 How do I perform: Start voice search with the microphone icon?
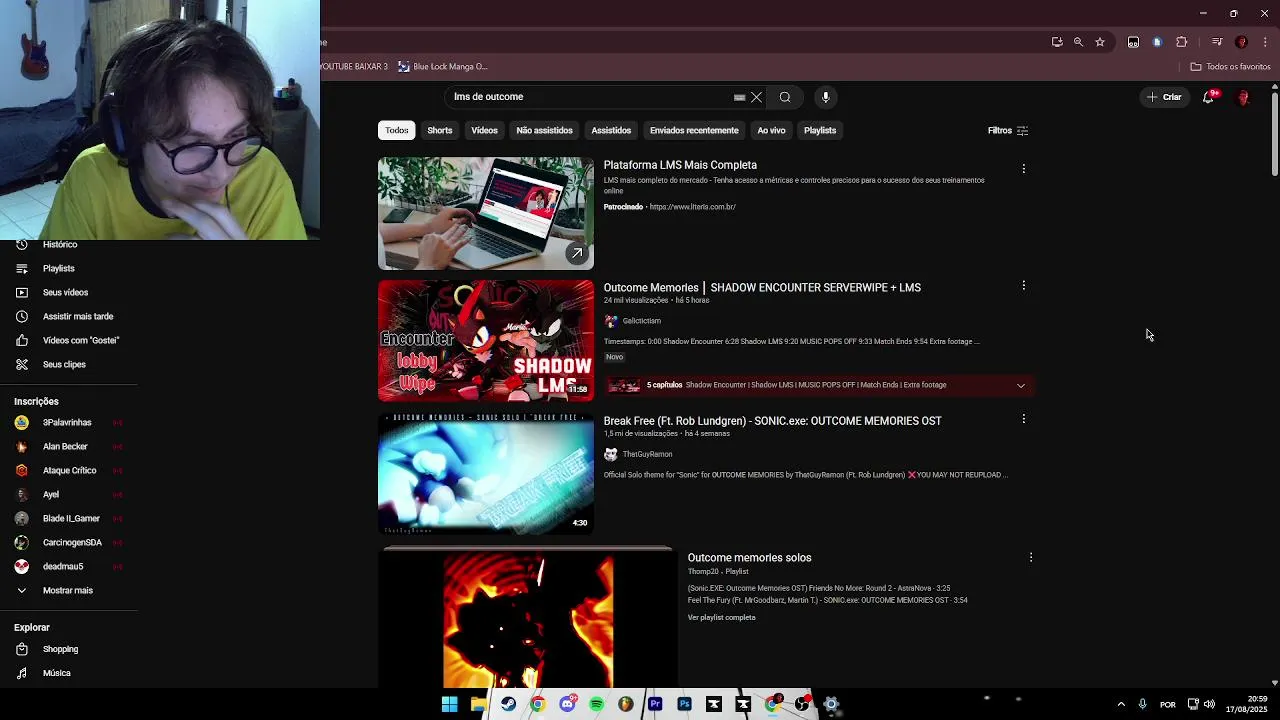point(825,97)
